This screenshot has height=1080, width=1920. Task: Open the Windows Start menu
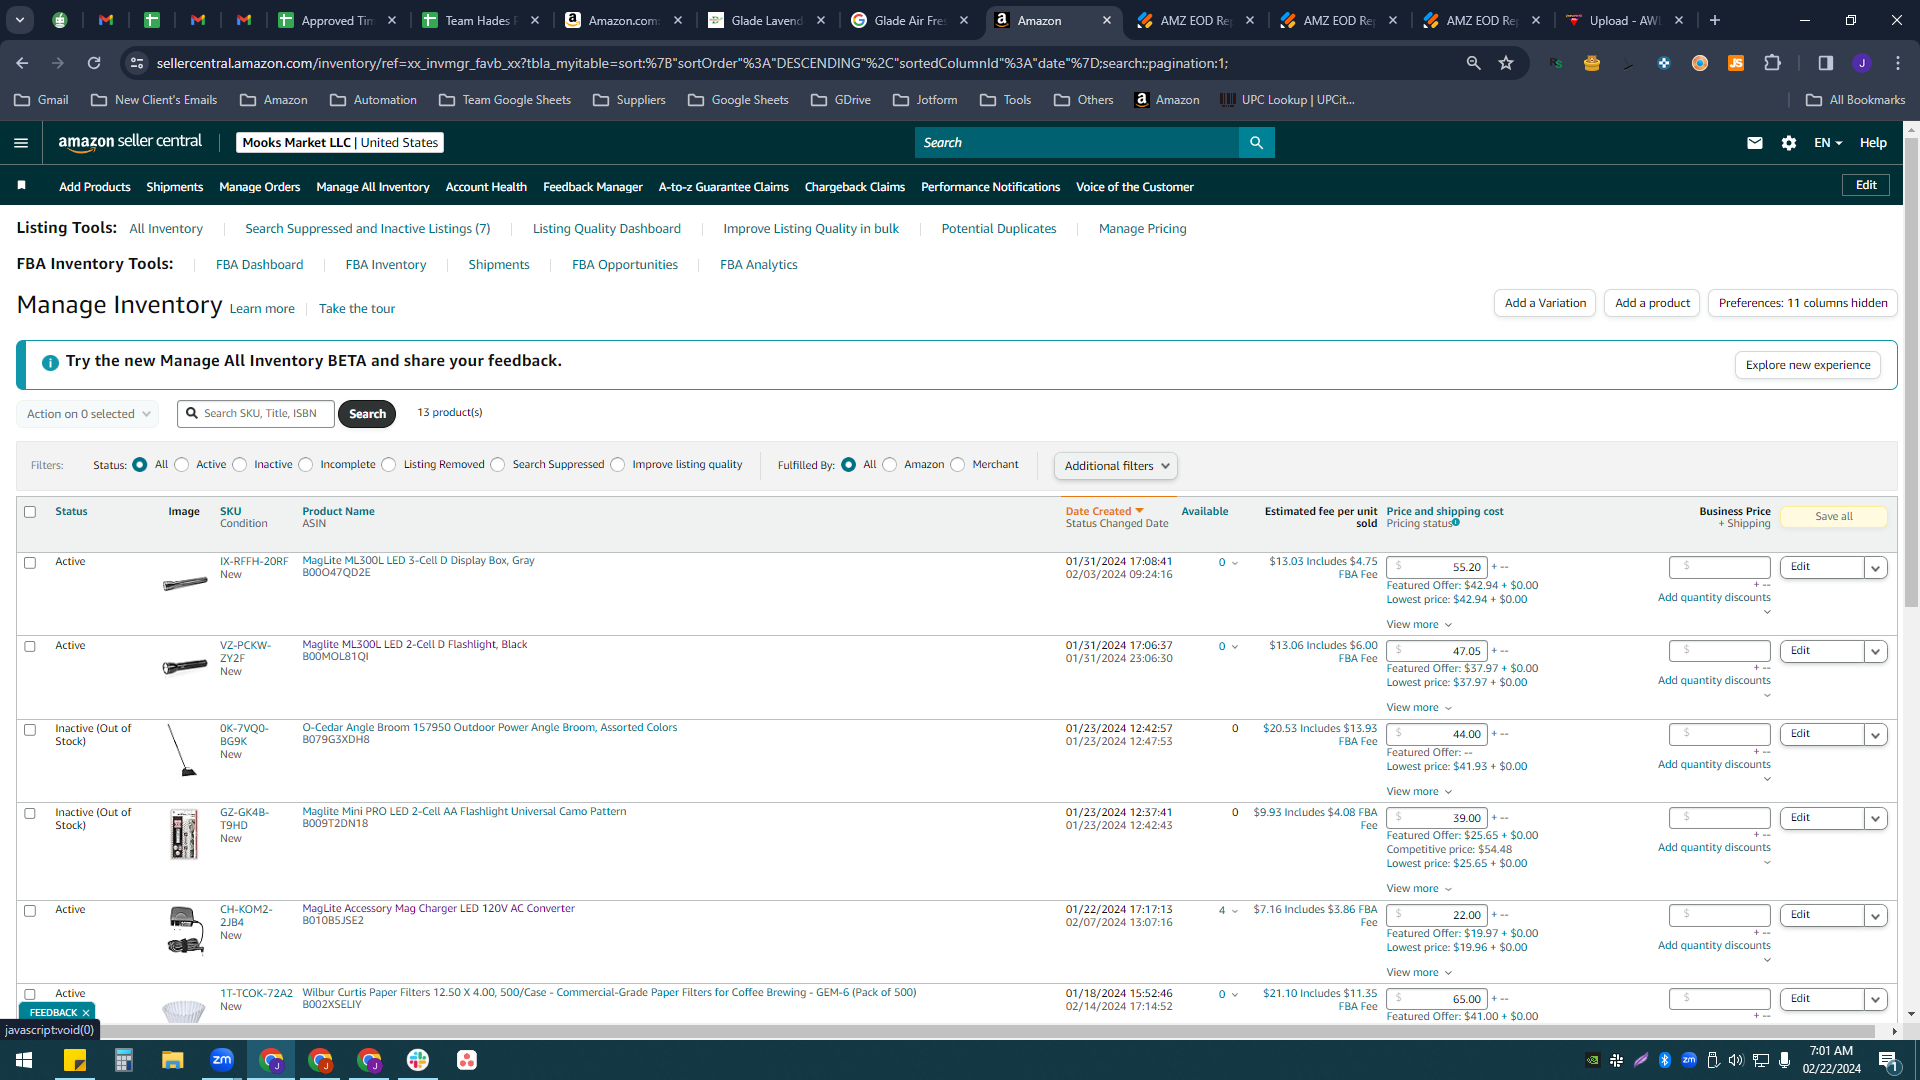(24, 1060)
